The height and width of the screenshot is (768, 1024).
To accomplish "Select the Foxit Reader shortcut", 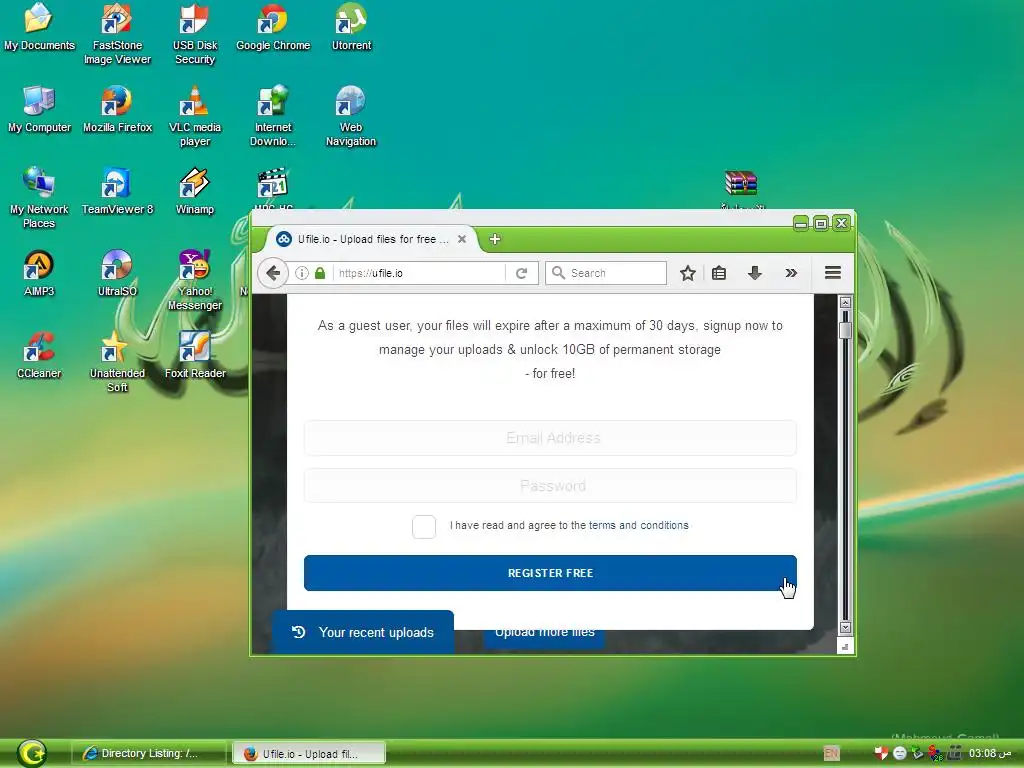I will coord(195,355).
